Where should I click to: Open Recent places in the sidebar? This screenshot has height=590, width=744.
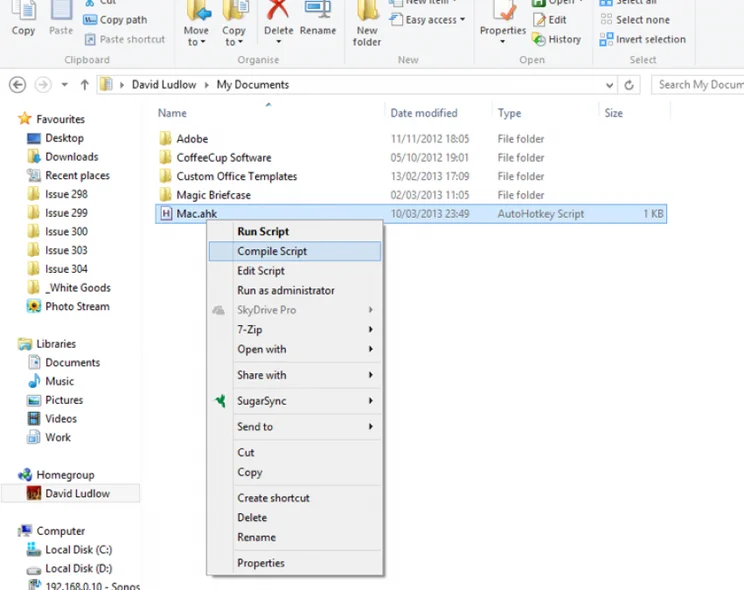point(68,176)
